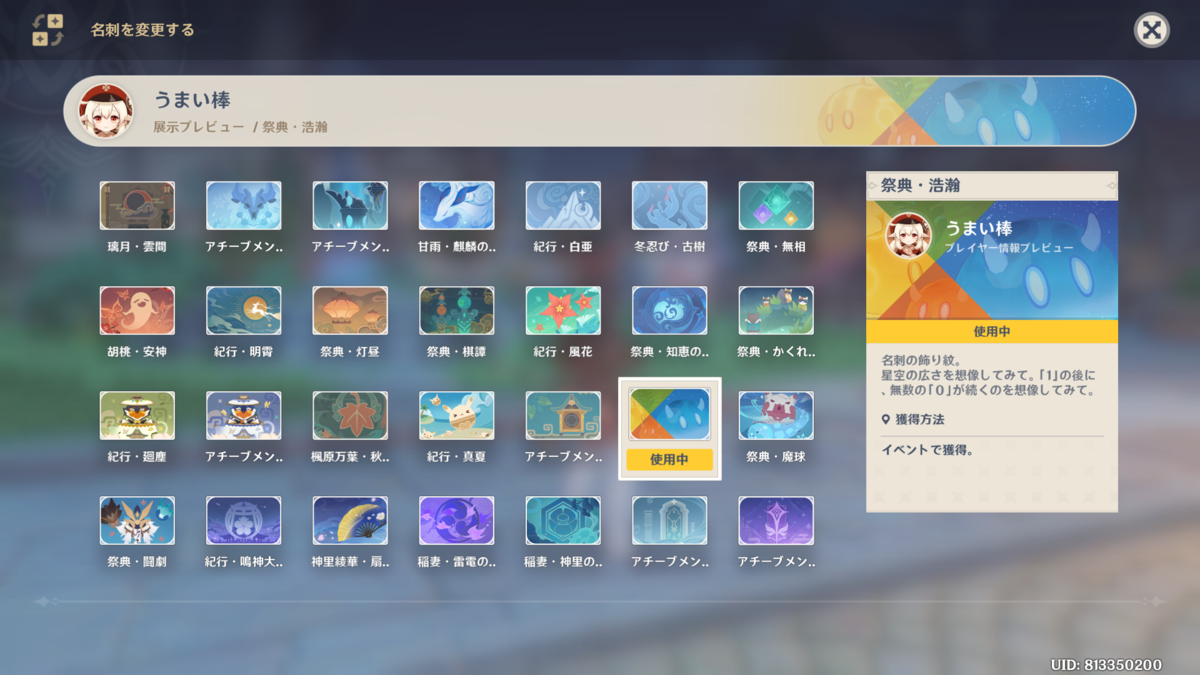Pick the achievement namecard with purple crystal flower
1200x675 pixels.
coord(776,521)
